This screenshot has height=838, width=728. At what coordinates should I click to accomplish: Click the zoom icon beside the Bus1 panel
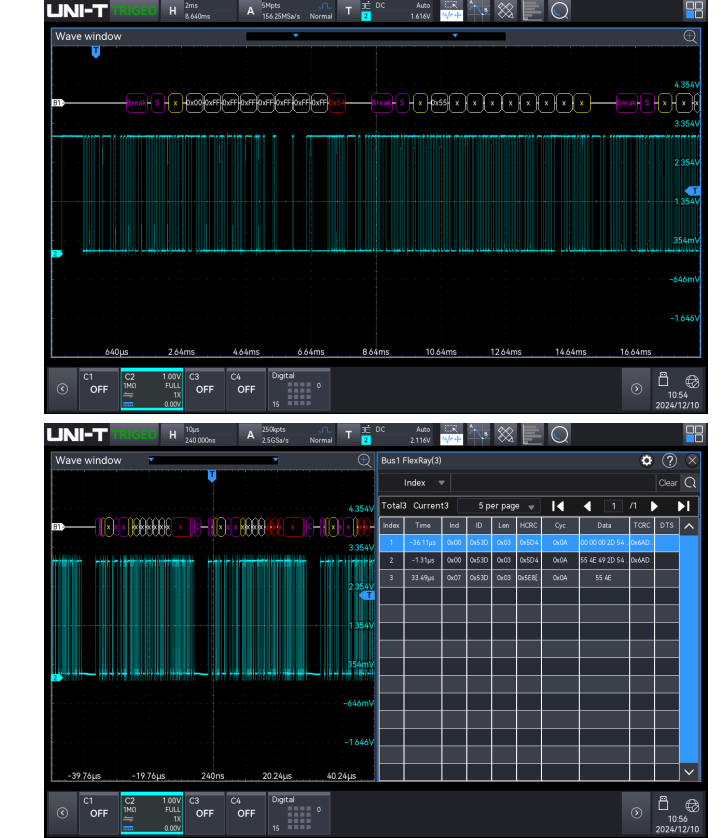(x=365, y=460)
